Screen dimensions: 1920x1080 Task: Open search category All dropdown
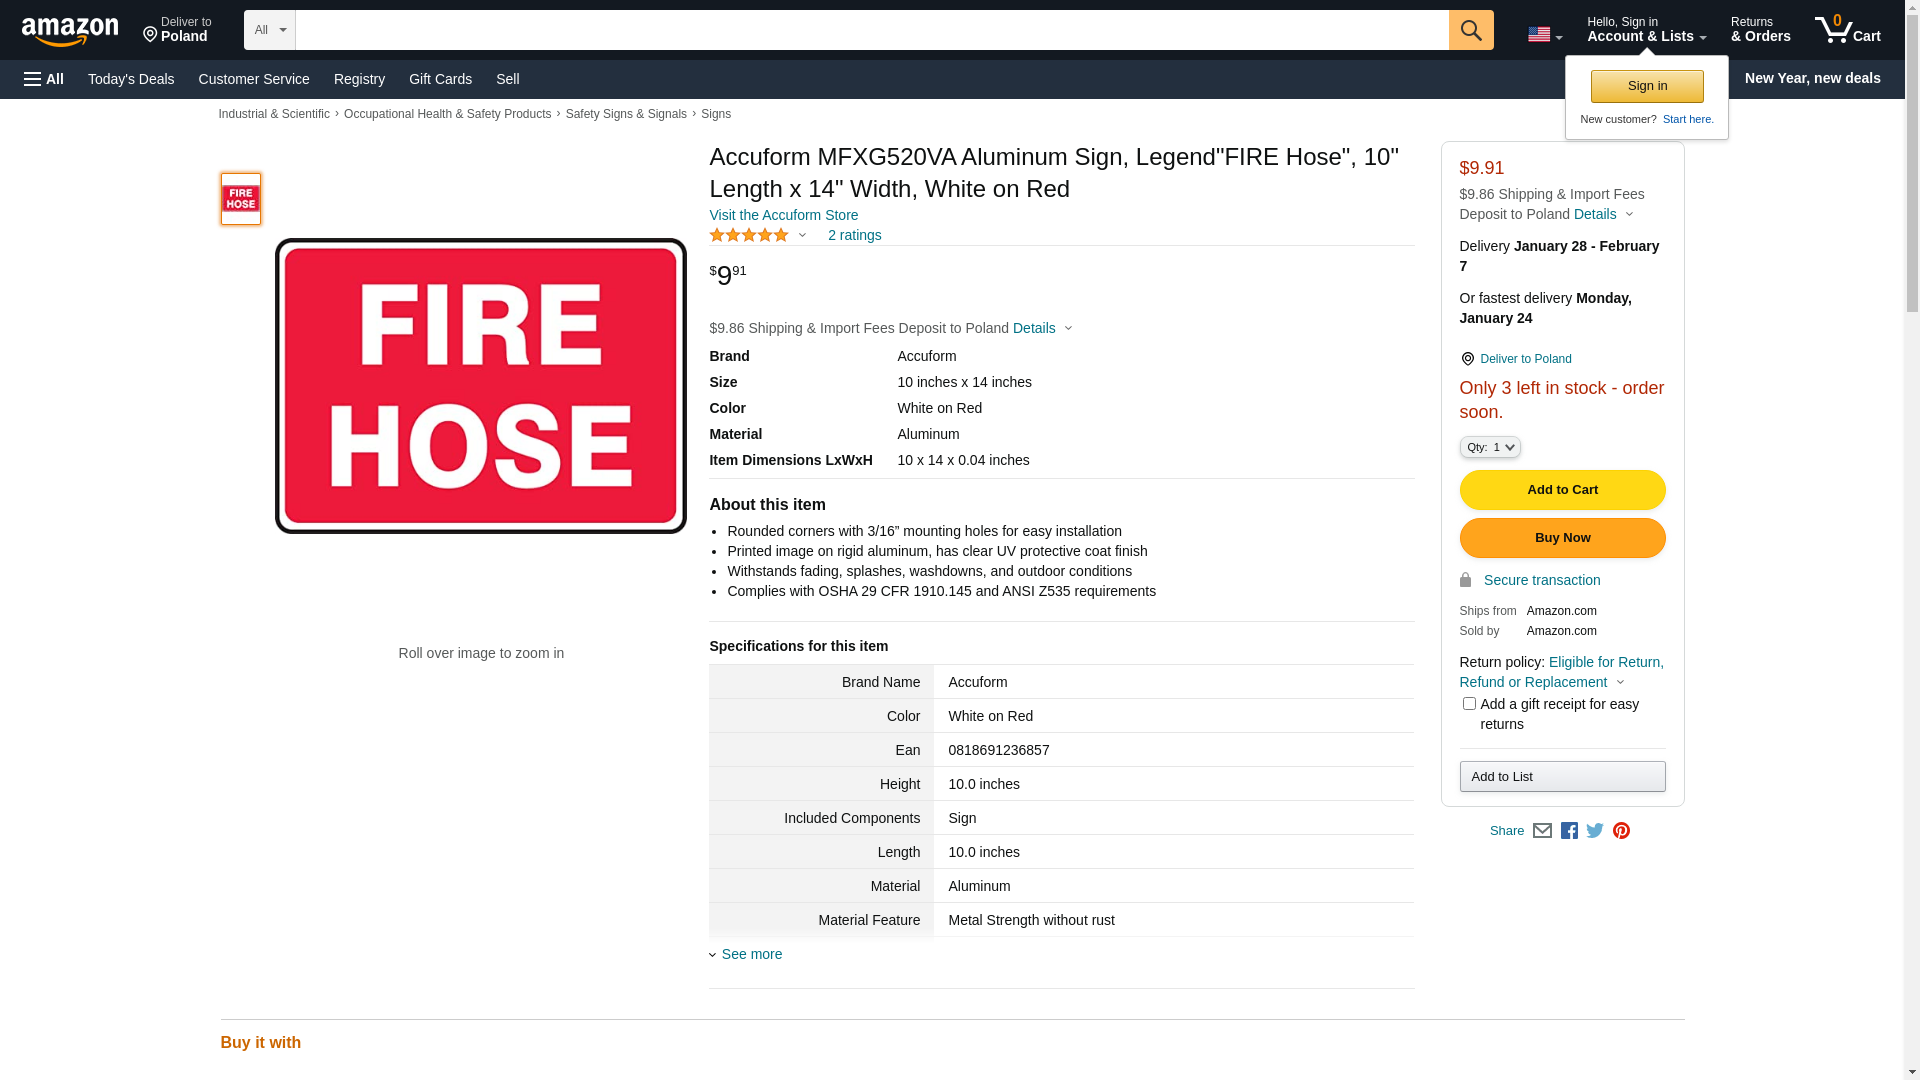coord(269,30)
